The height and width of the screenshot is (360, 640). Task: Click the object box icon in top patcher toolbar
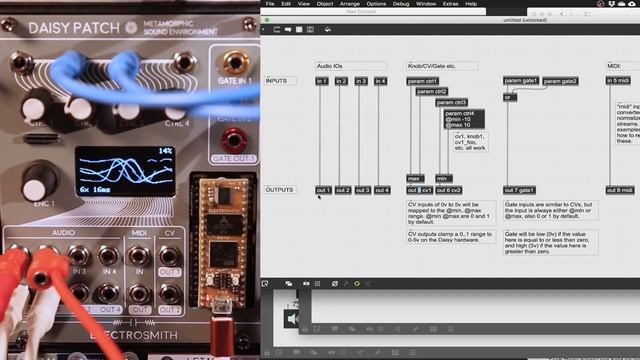[x=277, y=29]
